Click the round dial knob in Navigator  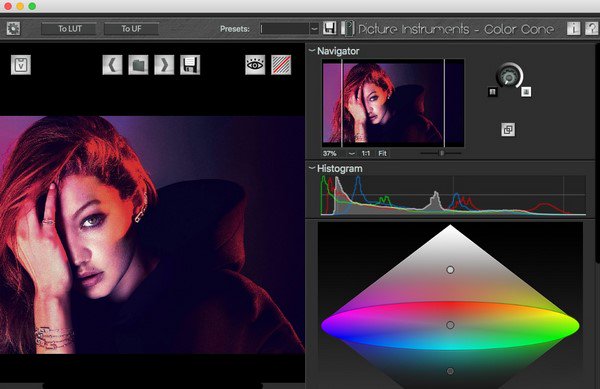point(509,76)
